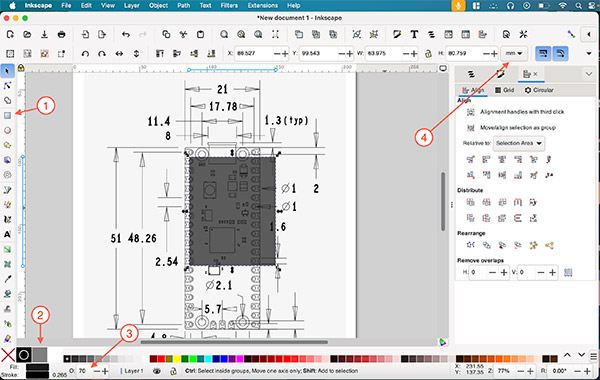
Task: Show next palette row arrow down
Action: [582, 355]
